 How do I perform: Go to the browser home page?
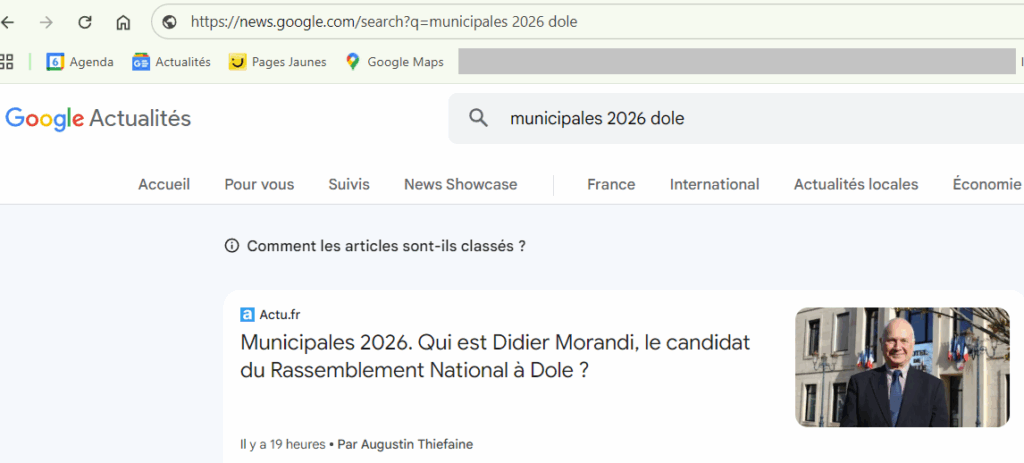click(123, 22)
